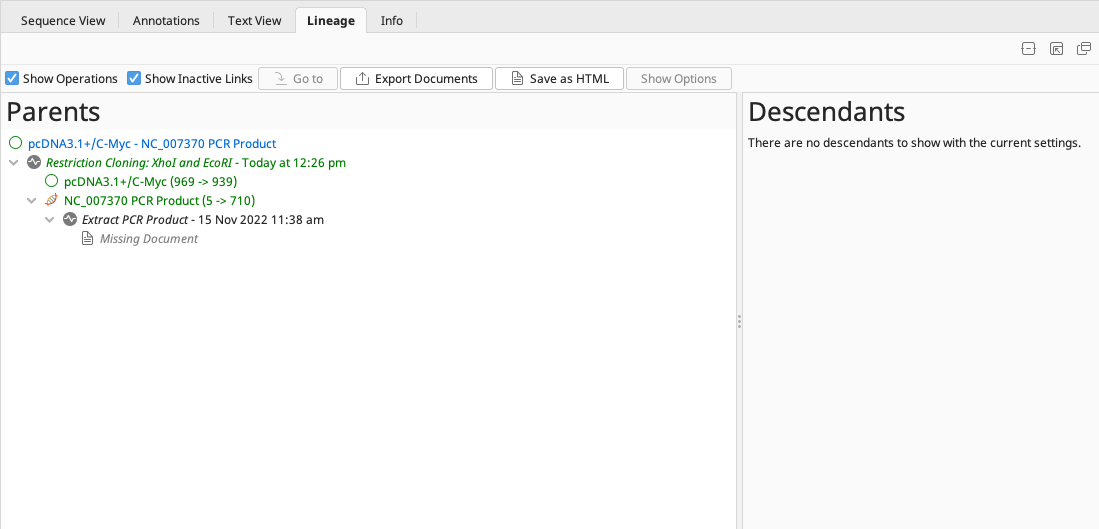Click Save as HTML button

[x=559, y=78]
